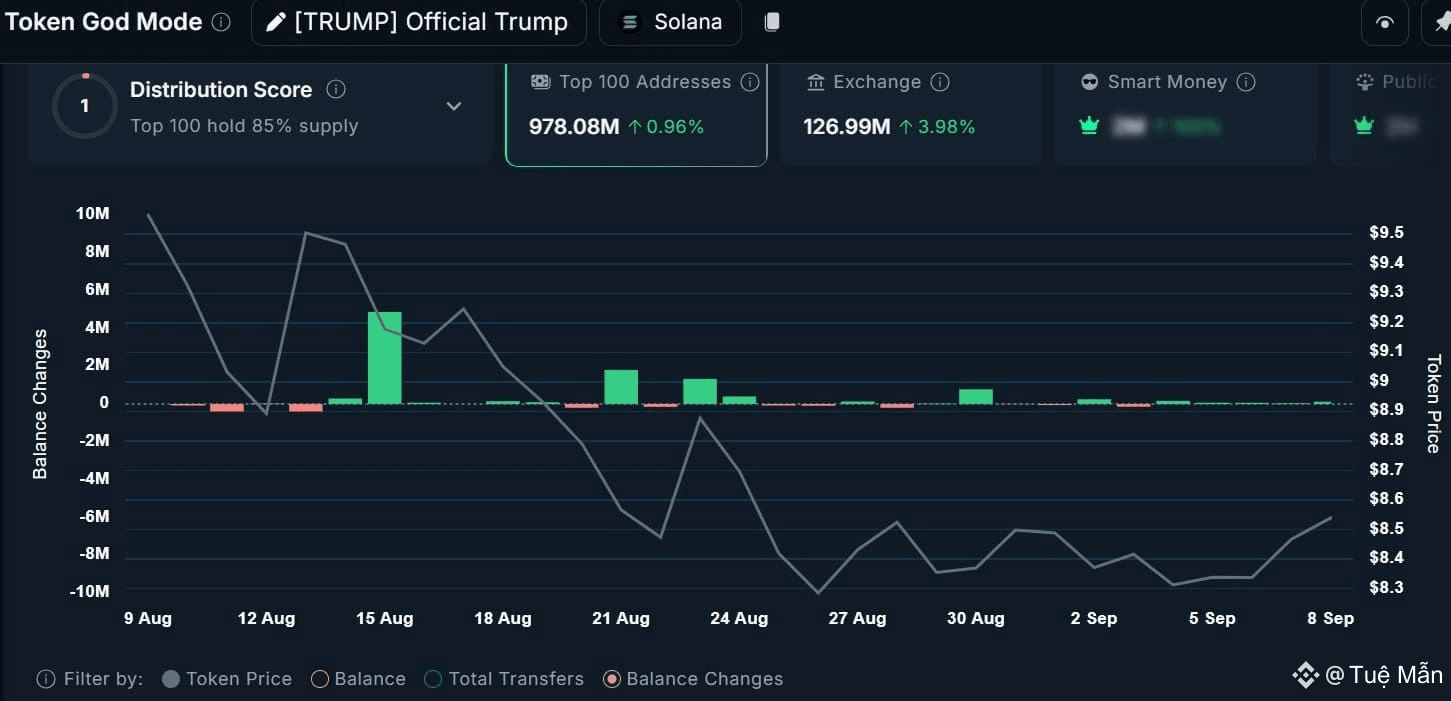This screenshot has height=701, width=1451.
Task: Click the green crown icon under Public
Action: [1363, 126]
